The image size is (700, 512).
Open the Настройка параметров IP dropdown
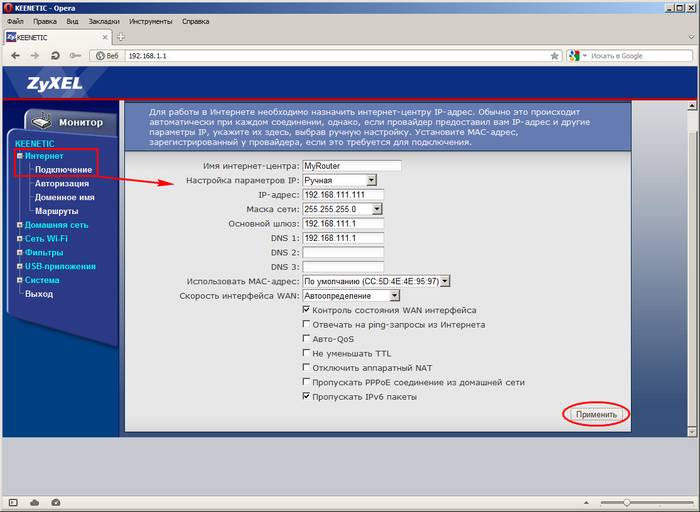[x=370, y=180]
